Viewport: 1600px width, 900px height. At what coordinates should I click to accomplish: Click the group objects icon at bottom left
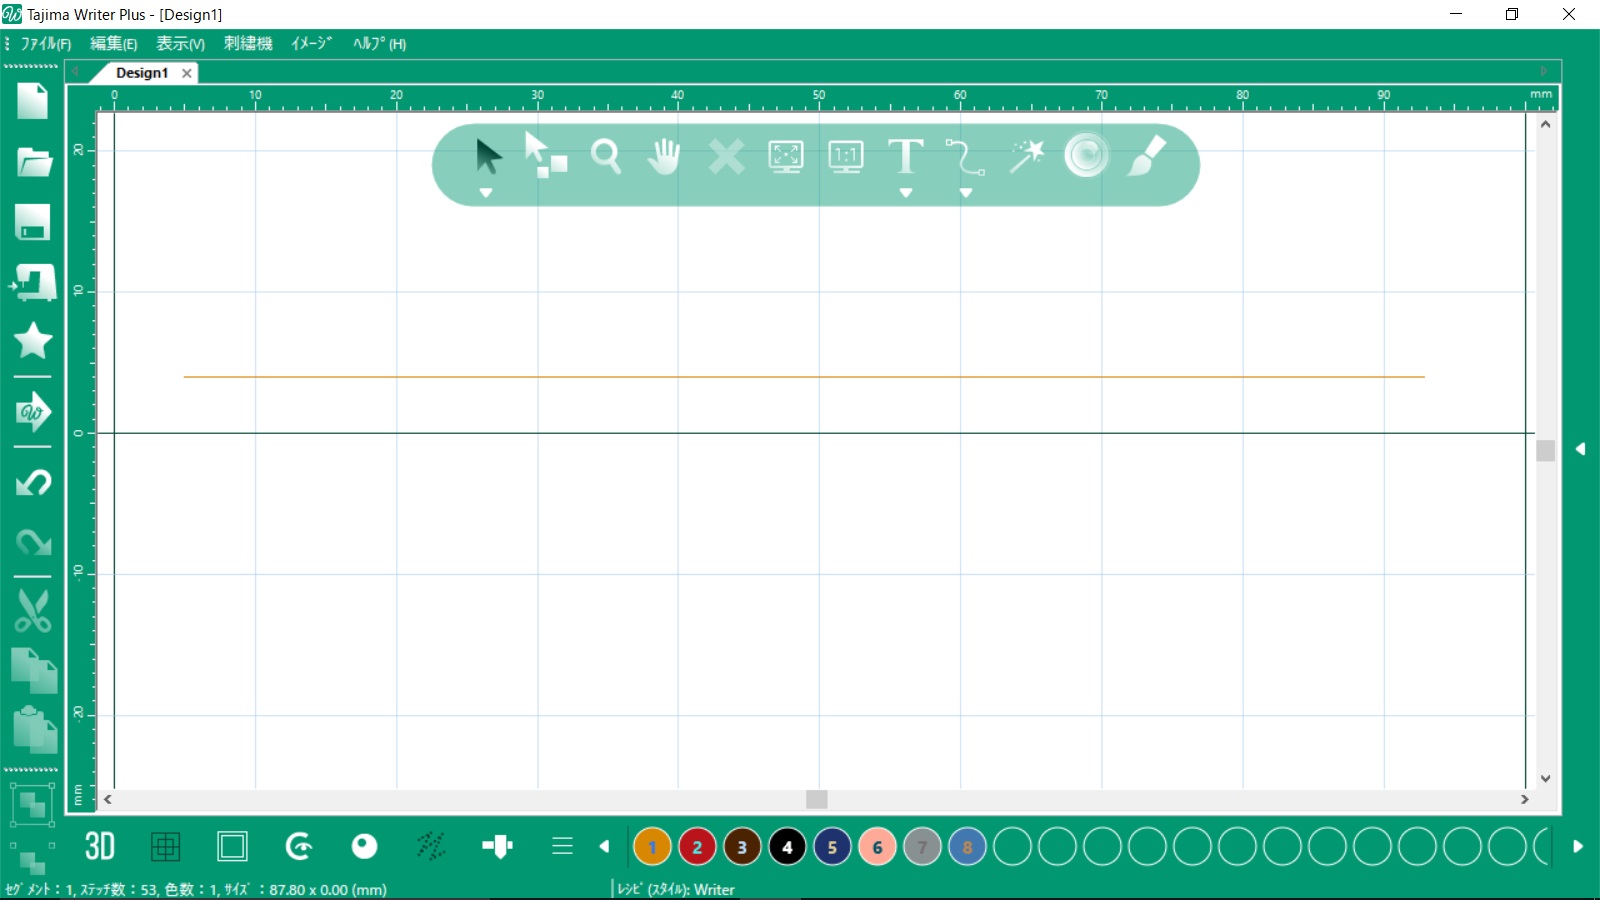(32, 804)
